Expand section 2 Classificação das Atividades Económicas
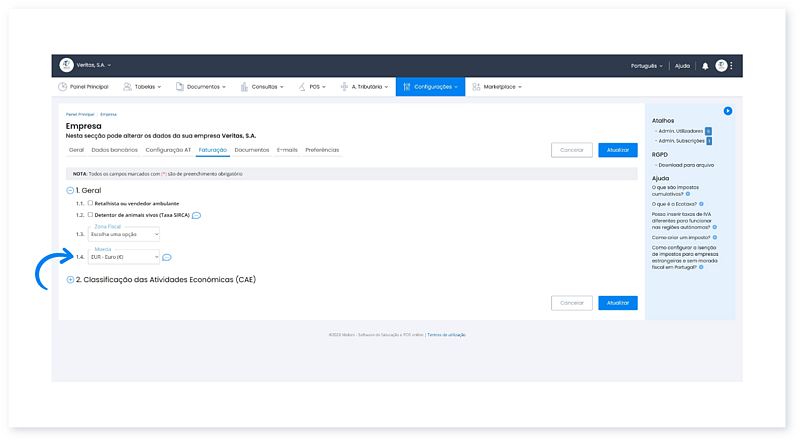 coord(70,280)
